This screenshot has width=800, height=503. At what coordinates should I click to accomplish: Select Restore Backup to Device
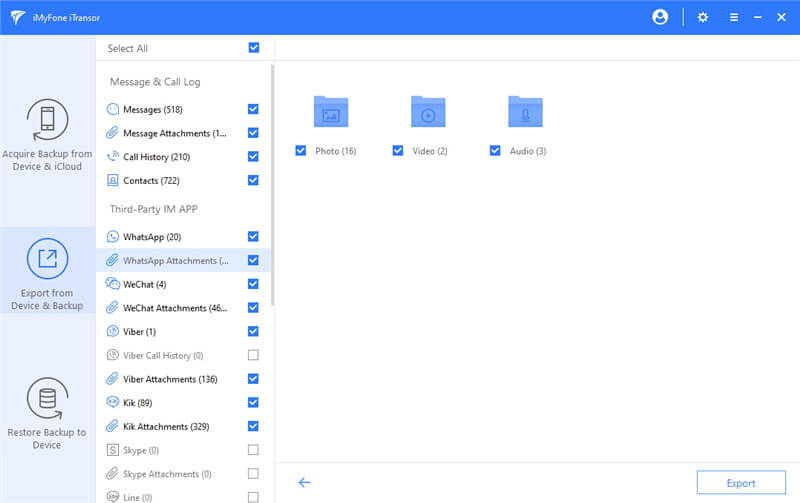pos(47,413)
